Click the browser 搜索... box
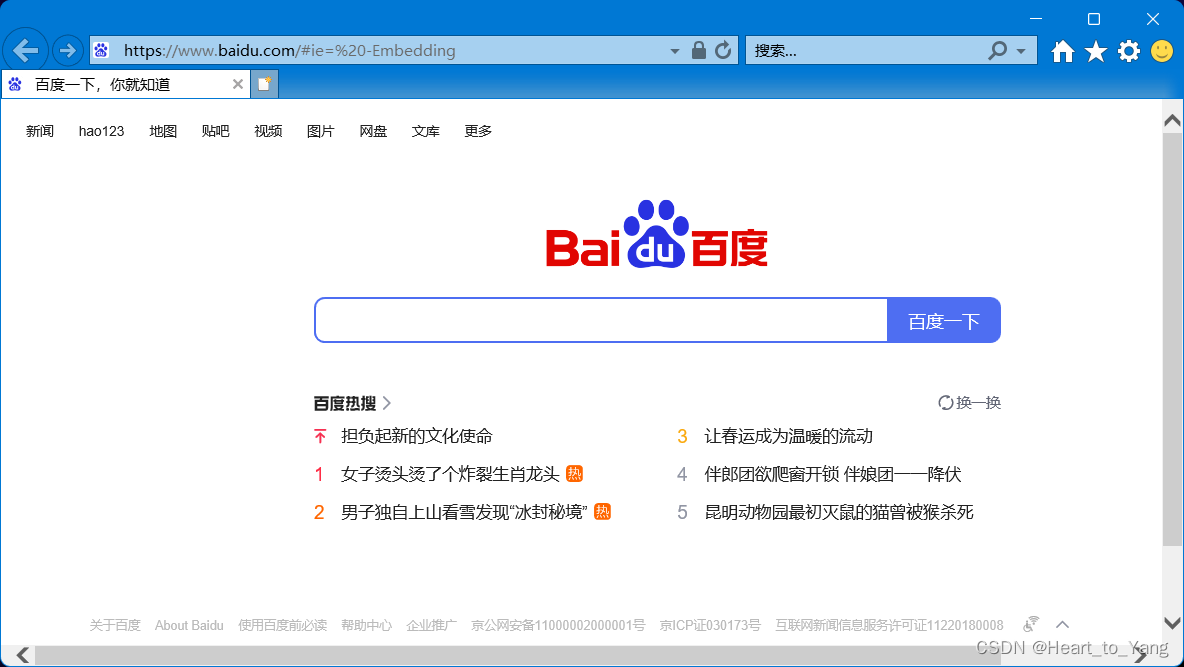 pos(867,51)
